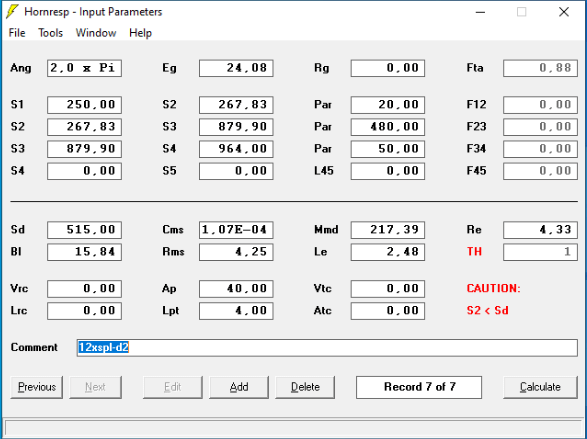Select the Re field showing 4,33
This screenshot has width=587, height=439.
(x=540, y=230)
